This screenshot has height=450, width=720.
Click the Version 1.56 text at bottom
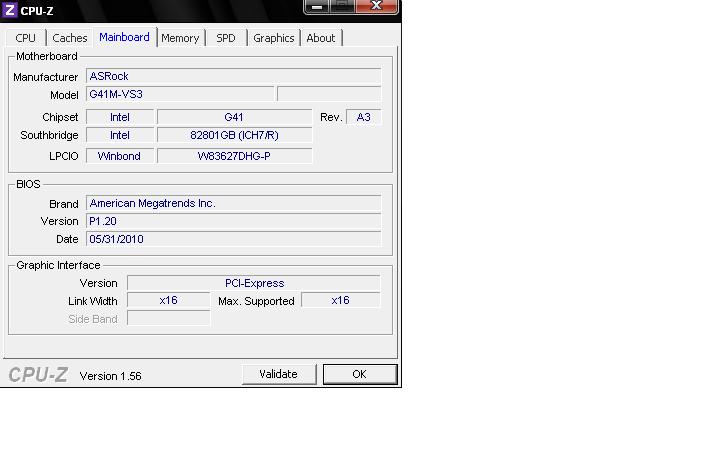pyautogui.click(x=110, y=376)
